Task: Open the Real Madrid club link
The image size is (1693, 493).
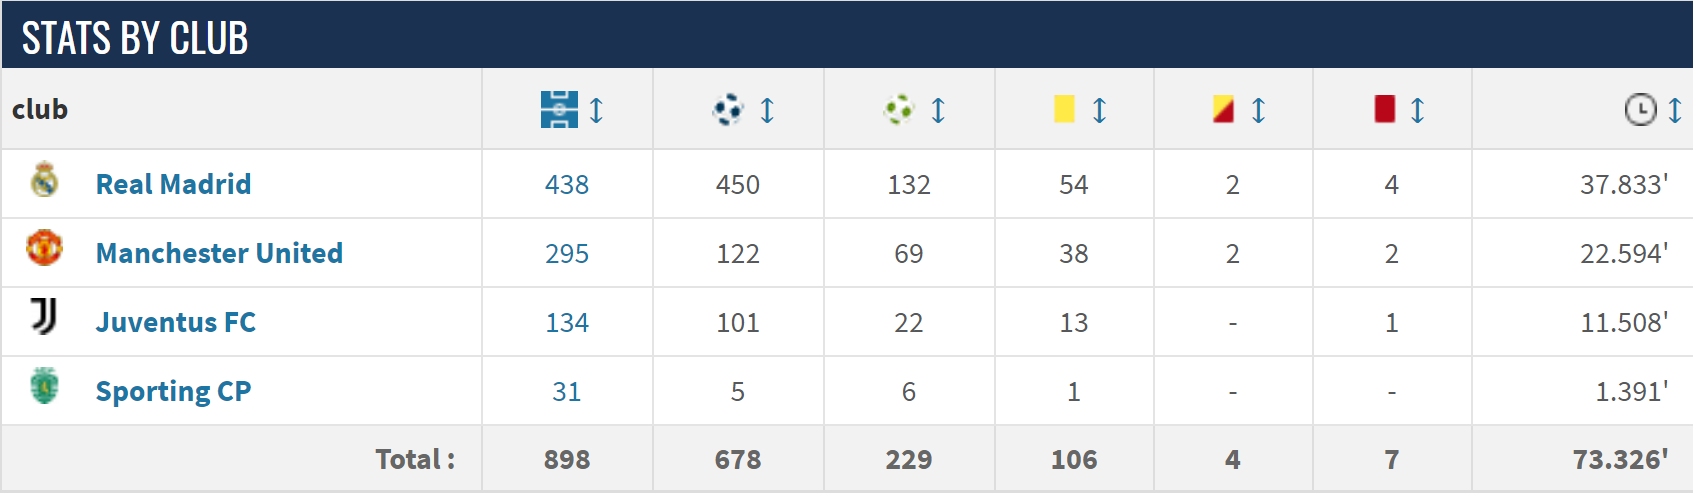Action: click(x=173, y=184)
